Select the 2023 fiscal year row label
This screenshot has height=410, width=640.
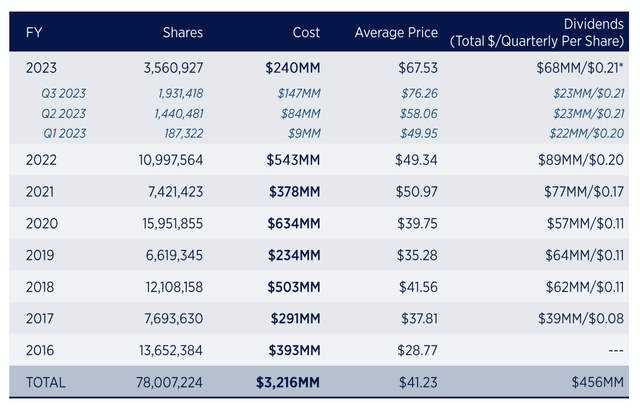click(x=41, y=68)
